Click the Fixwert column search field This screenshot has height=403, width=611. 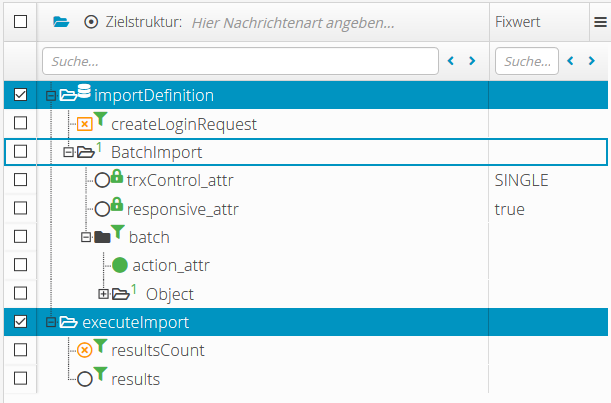coord(525,61)
